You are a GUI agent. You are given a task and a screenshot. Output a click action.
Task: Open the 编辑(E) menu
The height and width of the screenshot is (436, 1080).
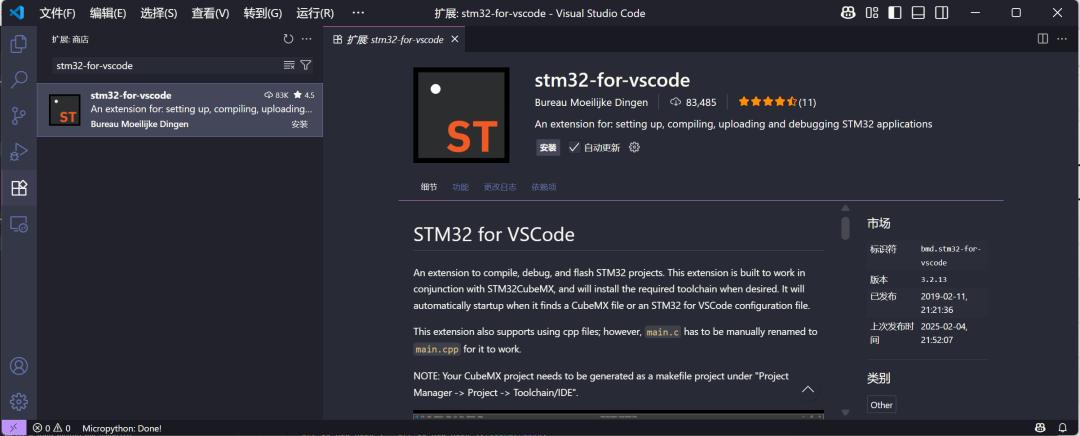point(108,13)
